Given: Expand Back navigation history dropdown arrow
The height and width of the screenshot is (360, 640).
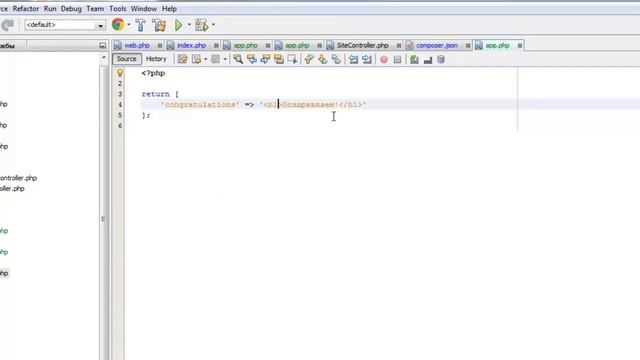Looking at the screenshot, I should click(205, 60).
